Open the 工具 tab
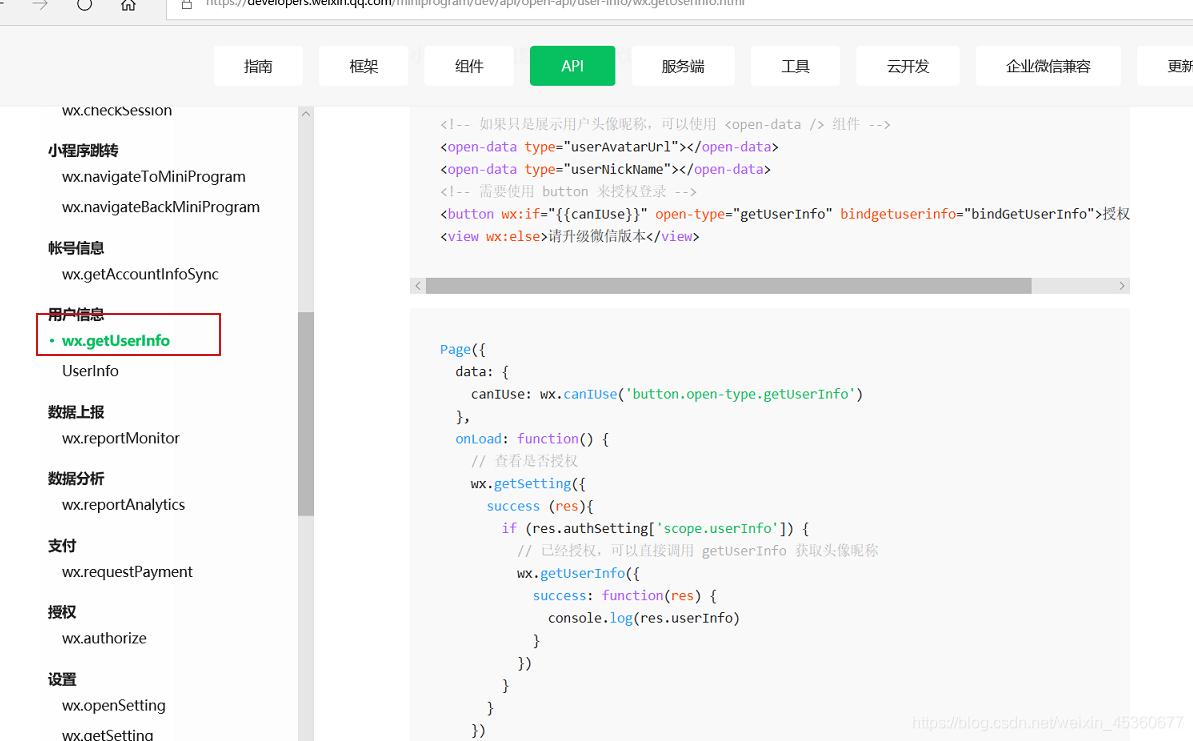This screenshot has height=741, width=1193. (795, 66)
